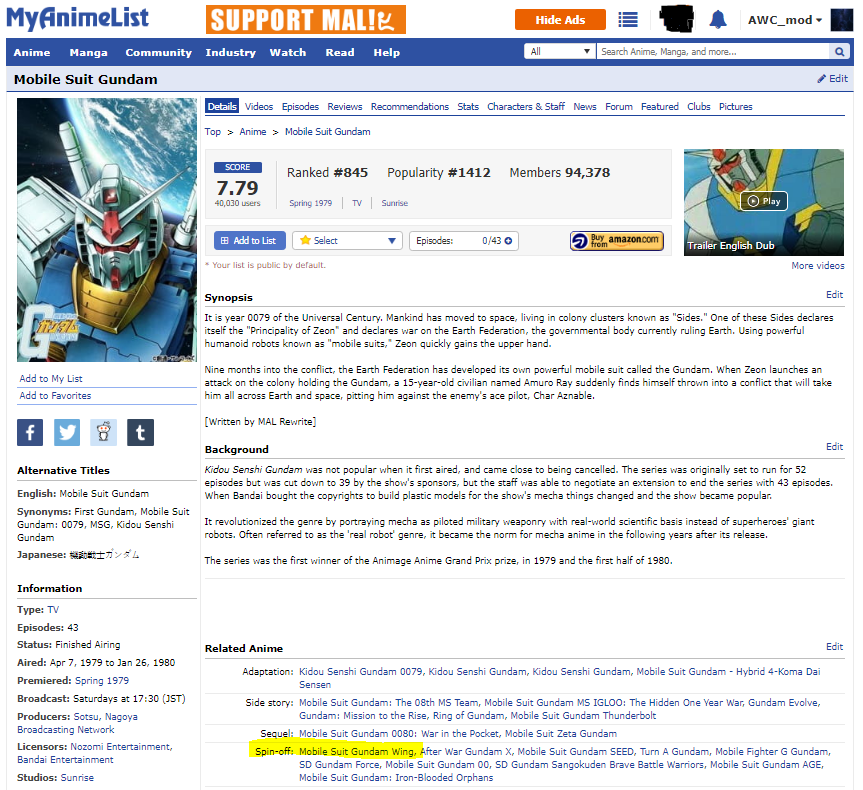Viewport: 863px width, 790px height.
Task: Open the notifications bell icon
Action: [x=718, y=20]
